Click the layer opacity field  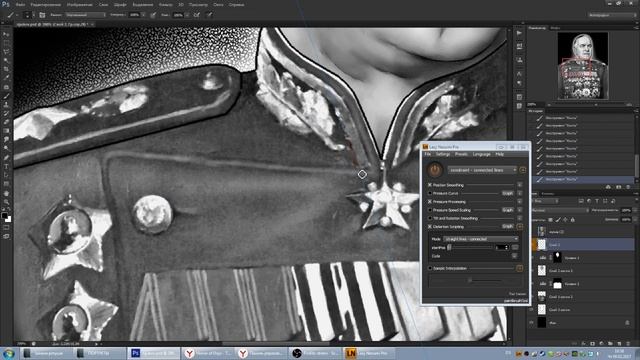pyautogui.click(x=626, y=210)
